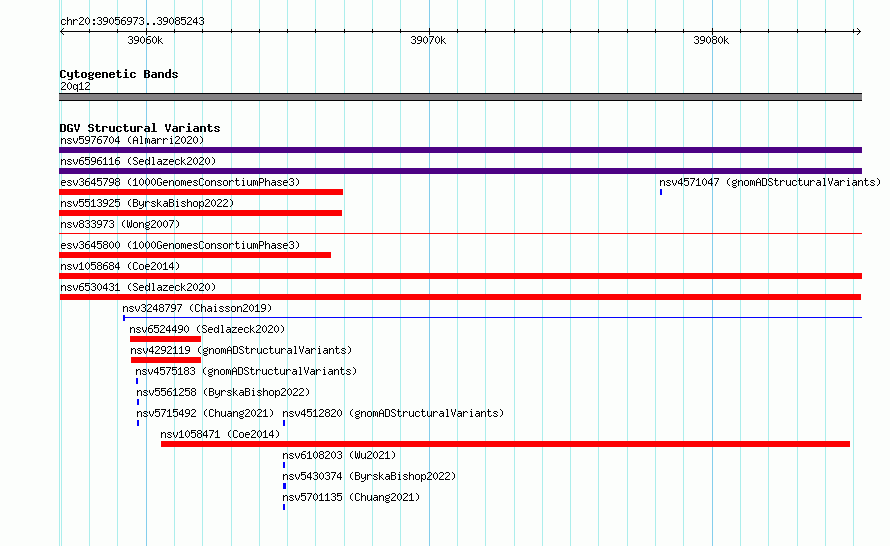Click the chr20:39056973..39085243 coordinates text

(x=132, y=22)
